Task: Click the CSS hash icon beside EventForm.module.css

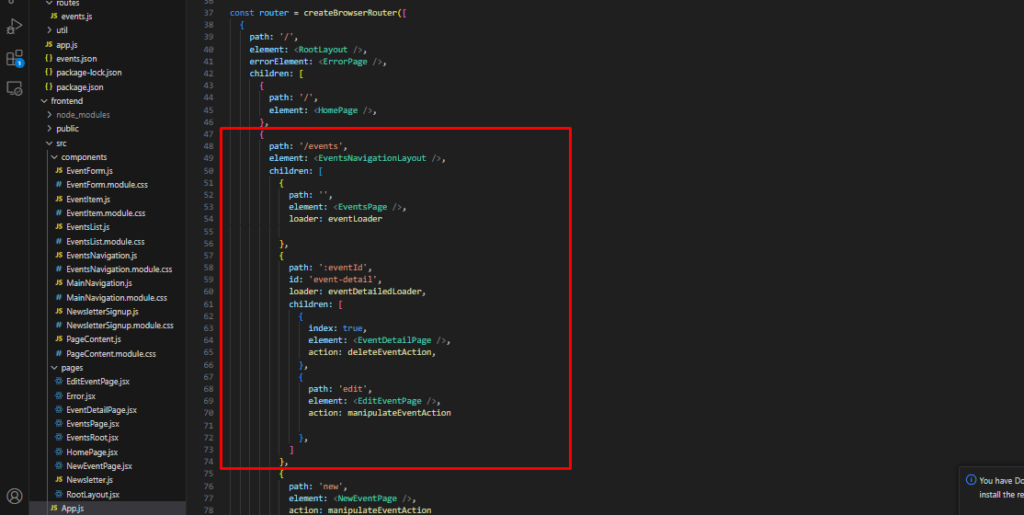Action: [x=58, y=185]
